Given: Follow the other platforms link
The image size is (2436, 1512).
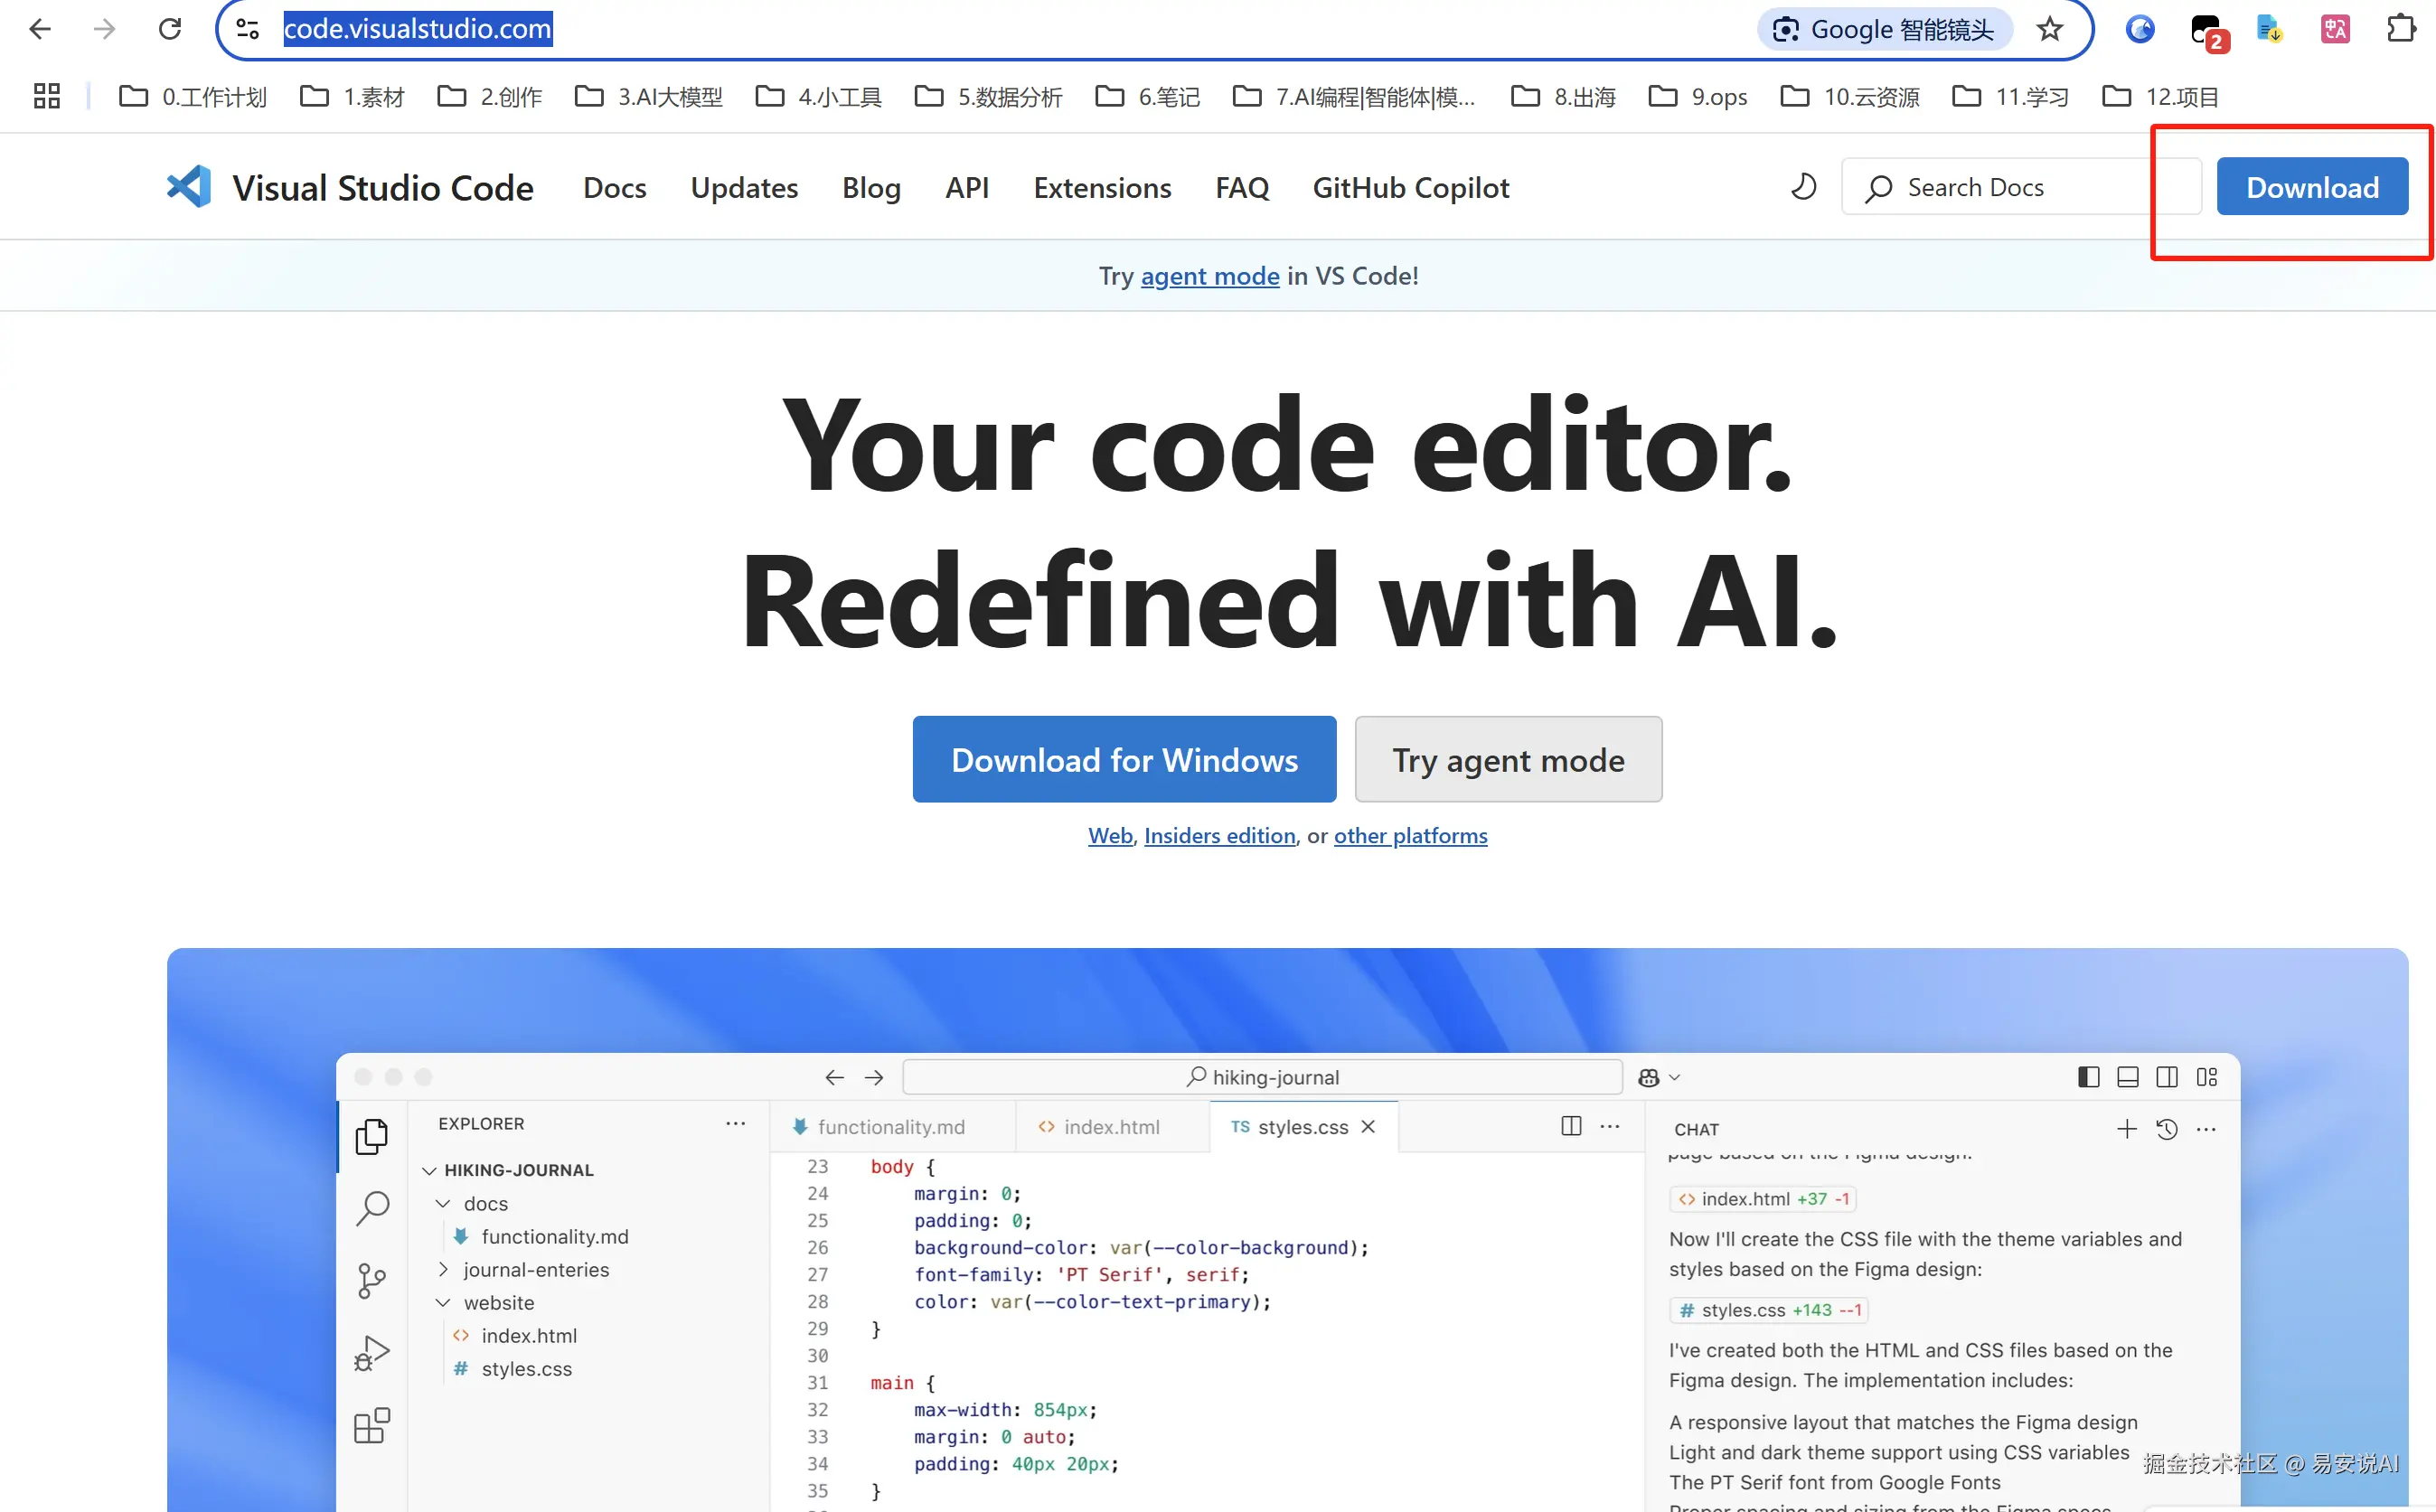Looking at the screenshot, I should pyautogui.click(x=1410, y=835).
